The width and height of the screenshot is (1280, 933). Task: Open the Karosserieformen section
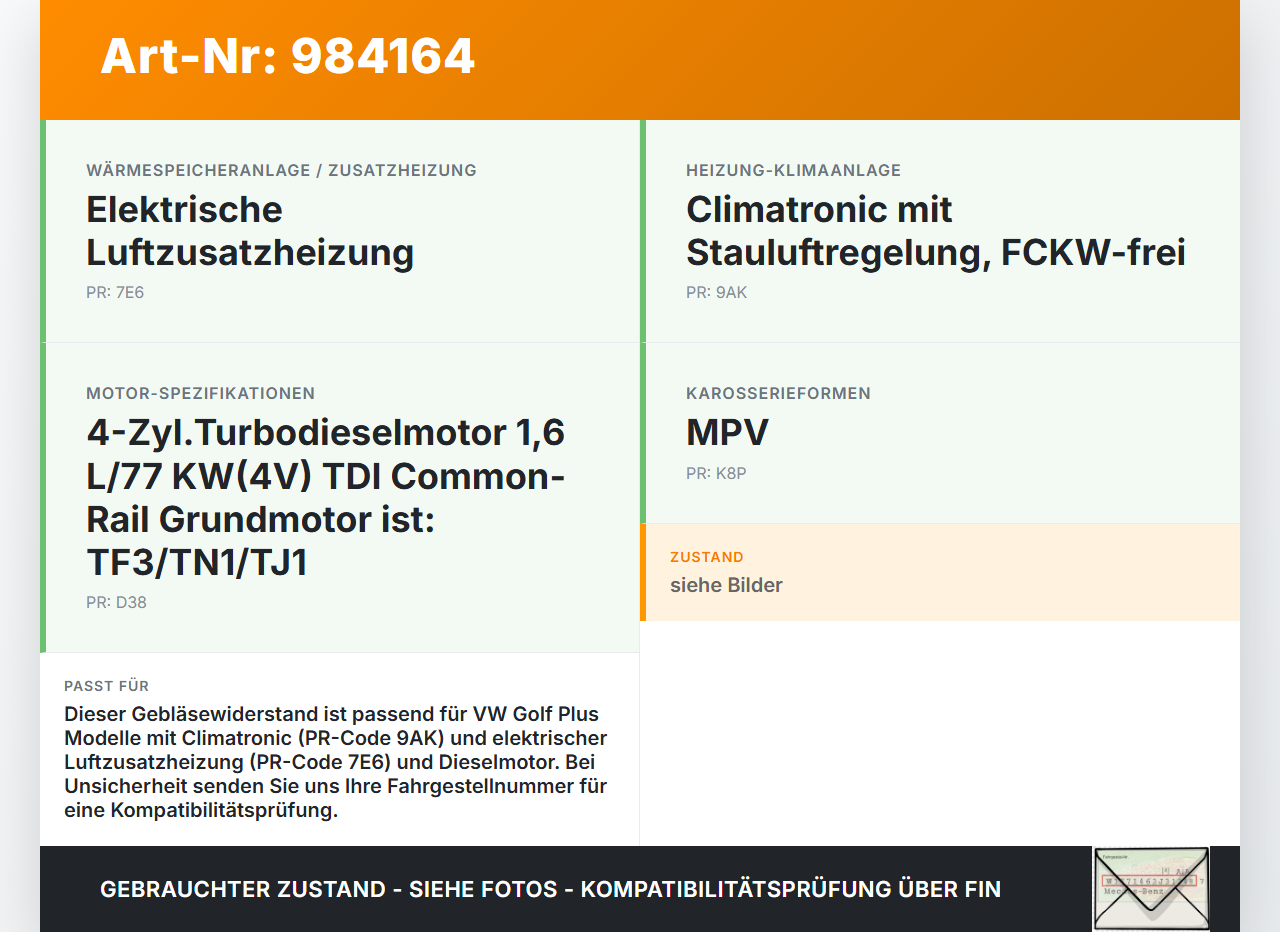pyautogui.click(x=778, y=392)
